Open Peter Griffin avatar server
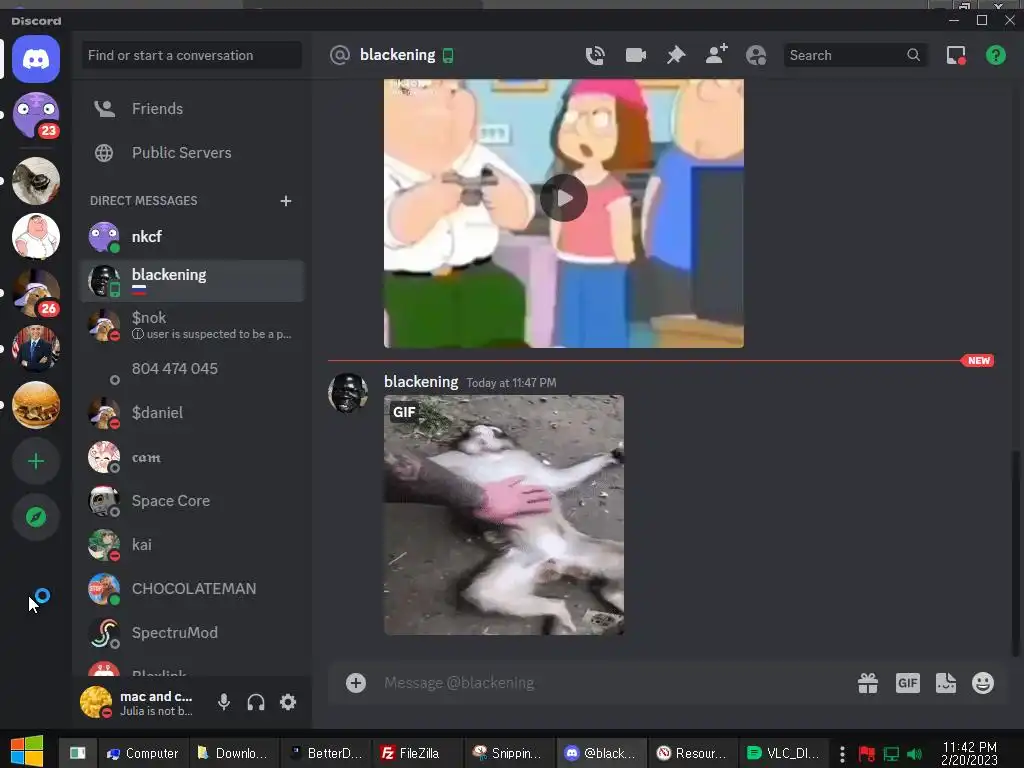1024x768 pixels. tap(36, 236)
